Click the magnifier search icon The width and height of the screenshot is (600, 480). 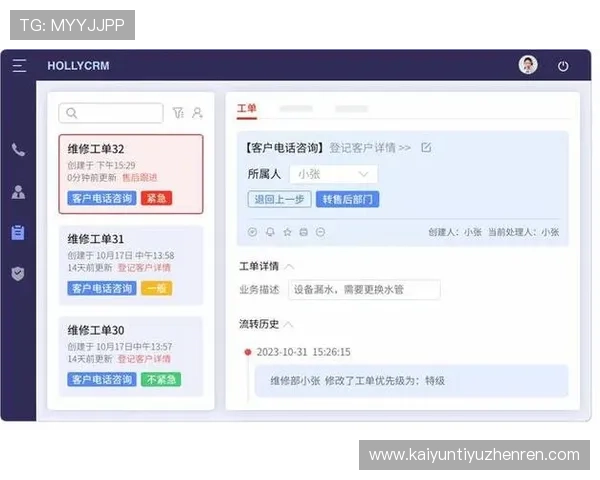72,113
